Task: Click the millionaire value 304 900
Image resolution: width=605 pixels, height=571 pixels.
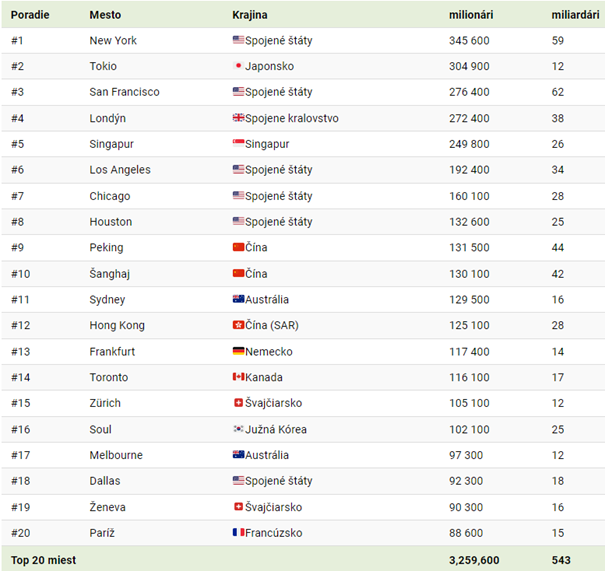Action: (x=469, y=66)
